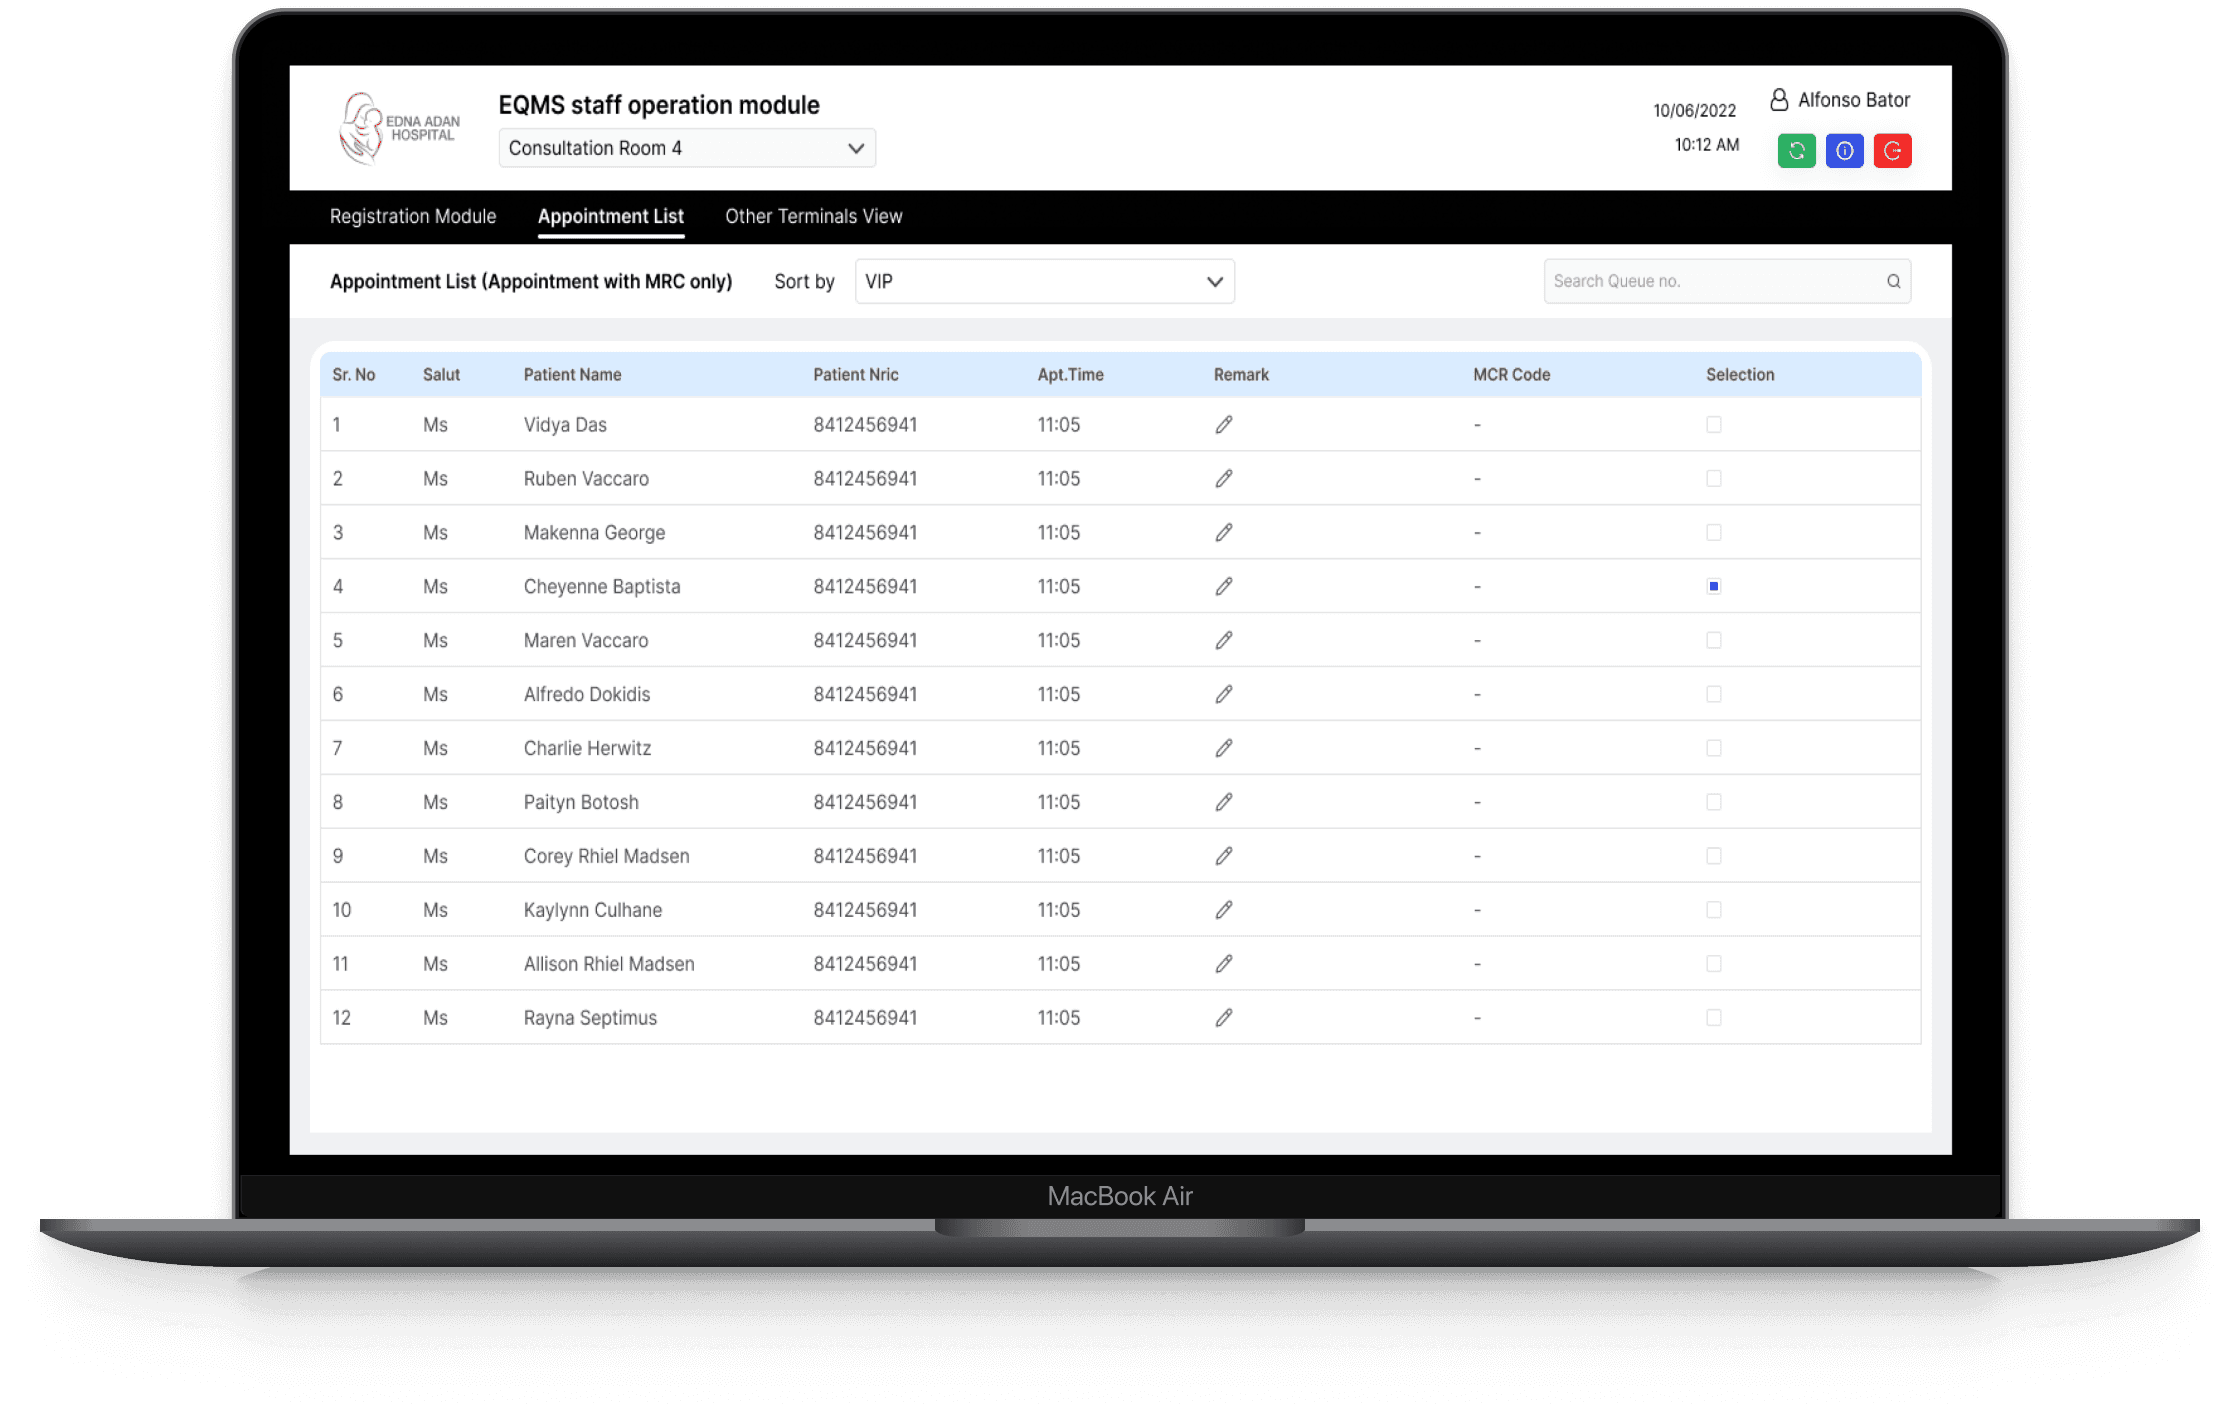Click the user profile icon beside Alfonso Bator

(x=1779, y=100)
